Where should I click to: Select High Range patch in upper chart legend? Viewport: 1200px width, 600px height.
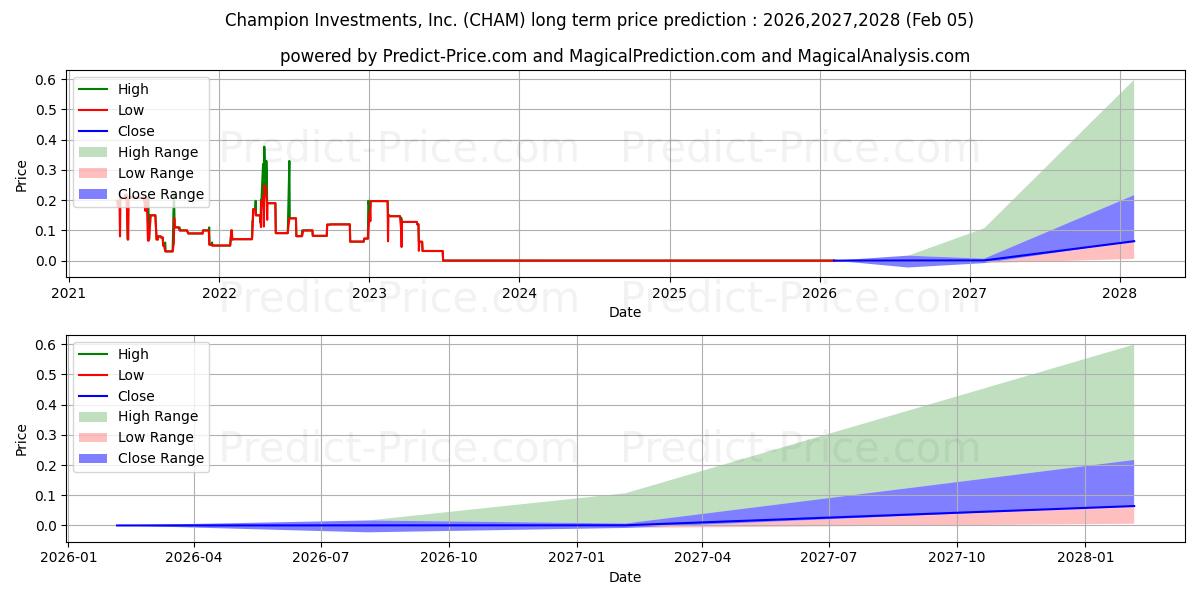tap(93, 152)
